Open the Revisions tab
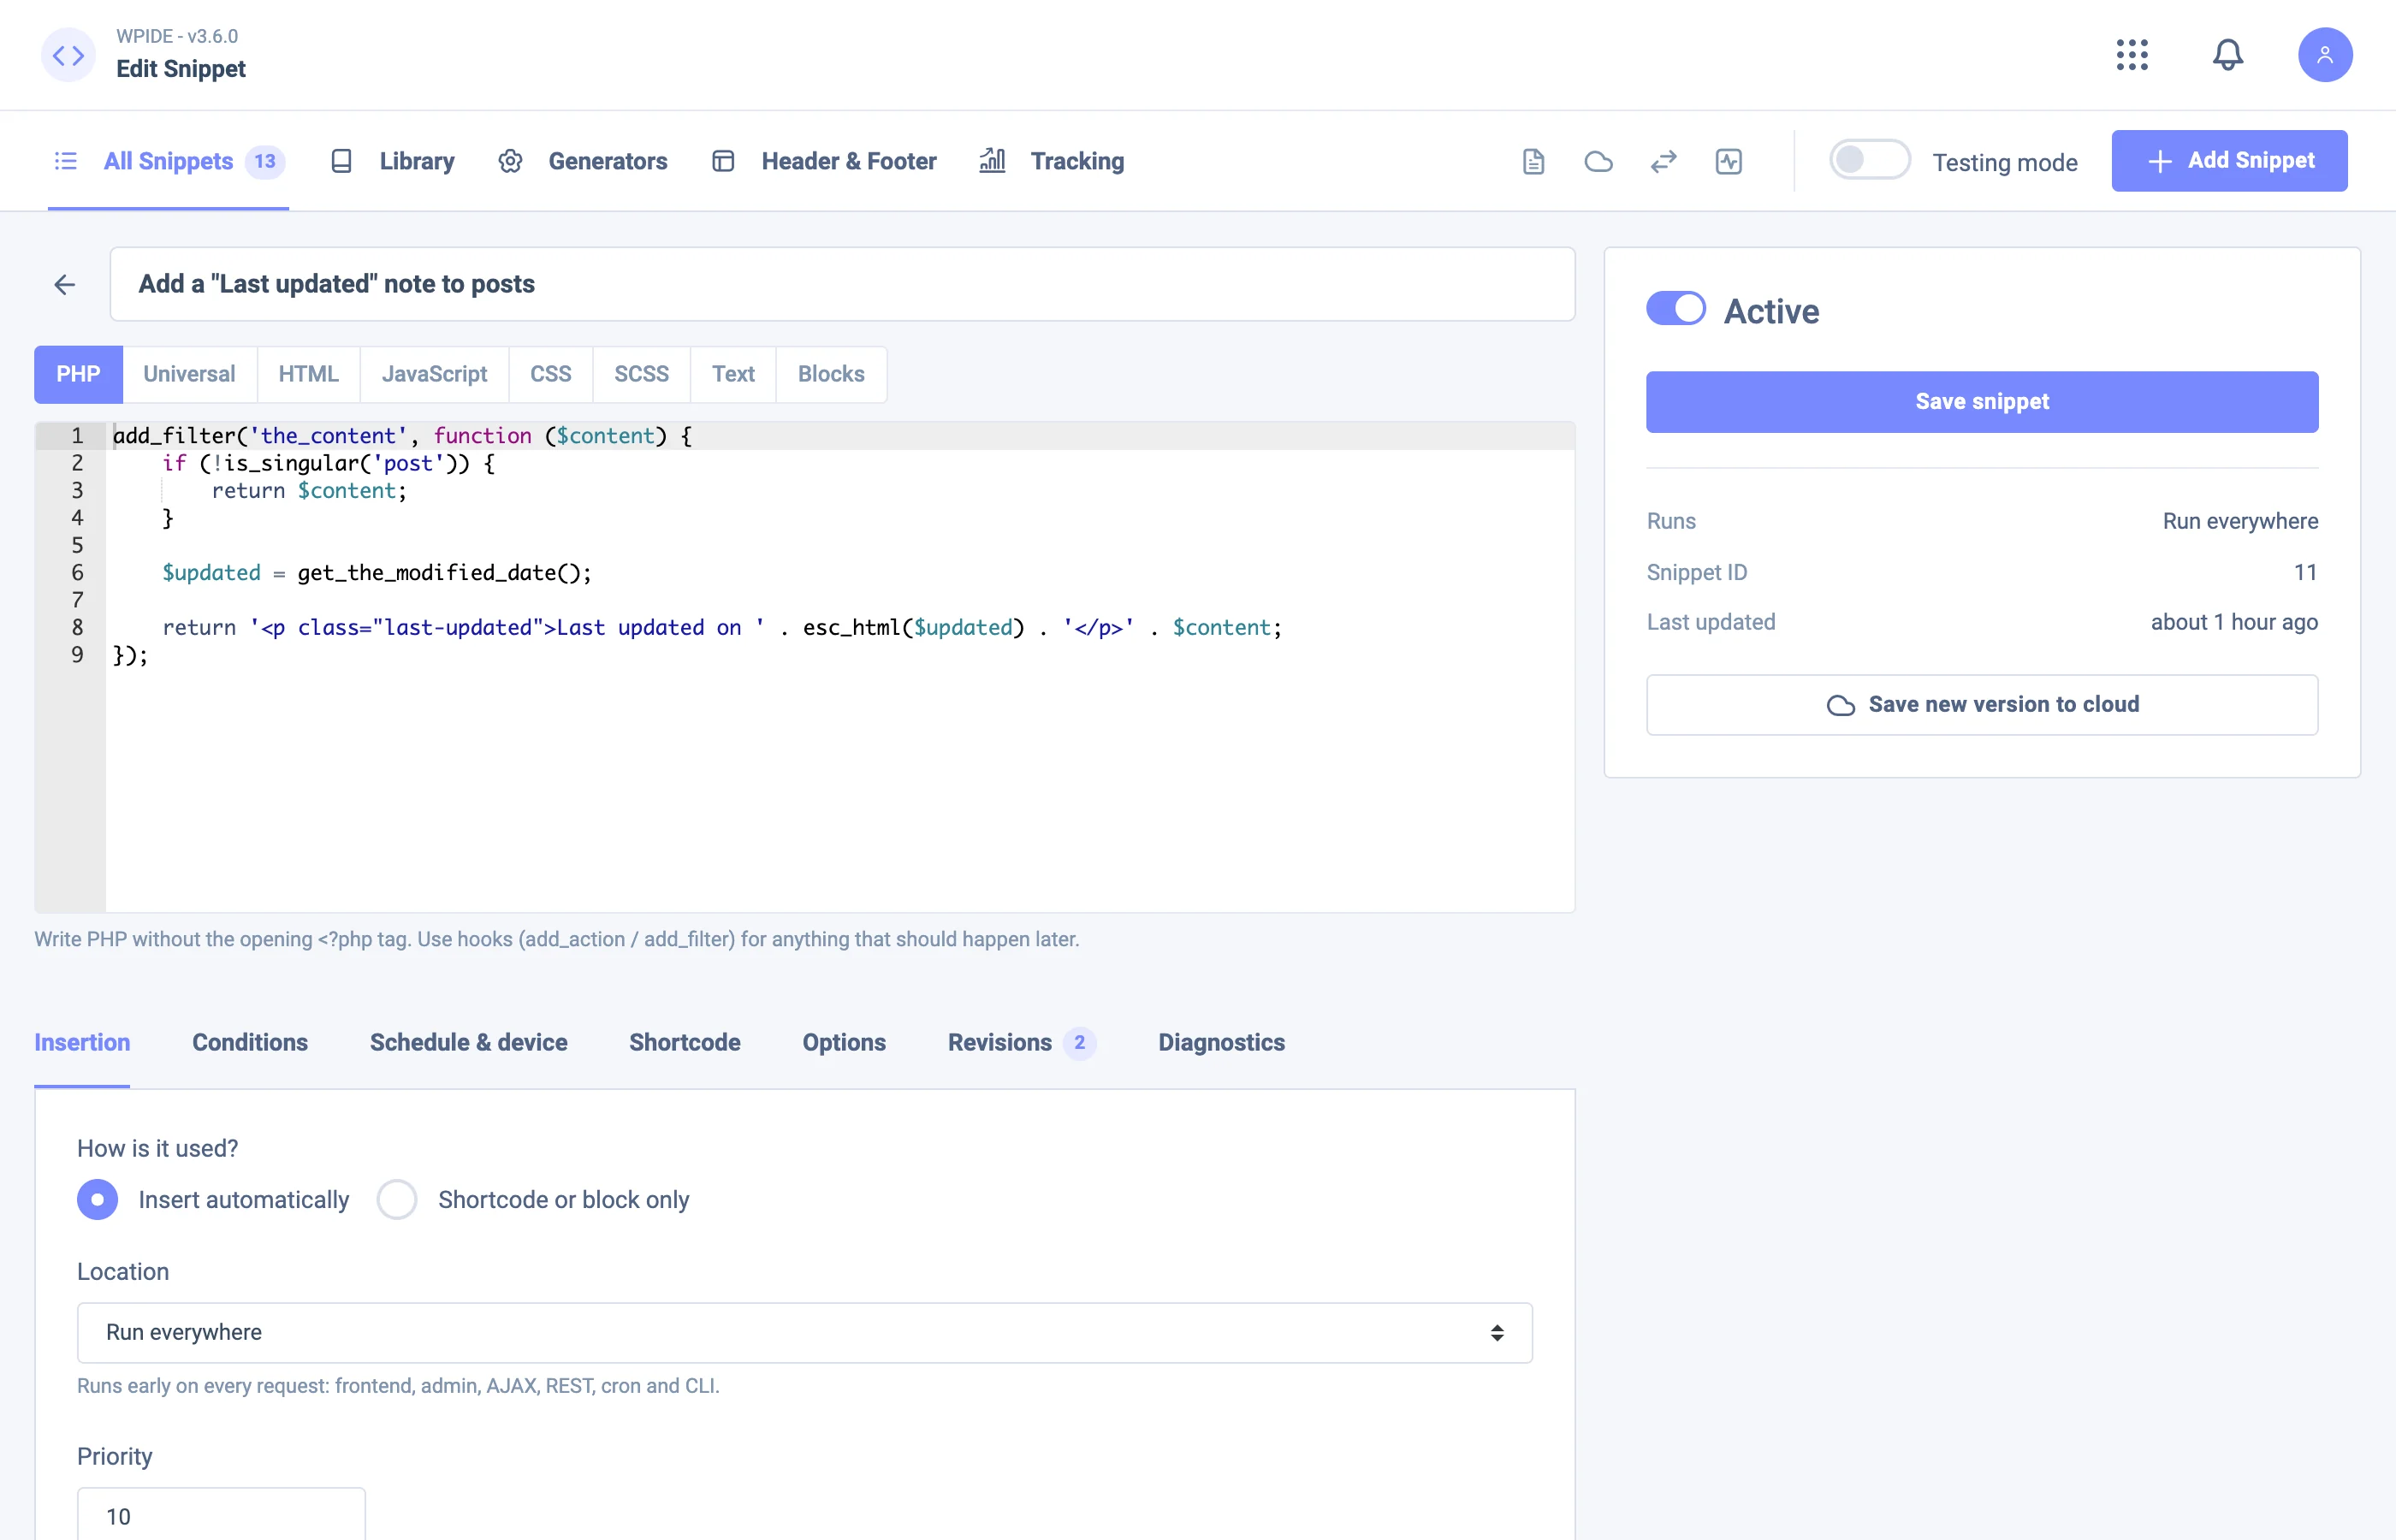The height and width of the screenshot is (1540, 2396). [1021, 1042]
